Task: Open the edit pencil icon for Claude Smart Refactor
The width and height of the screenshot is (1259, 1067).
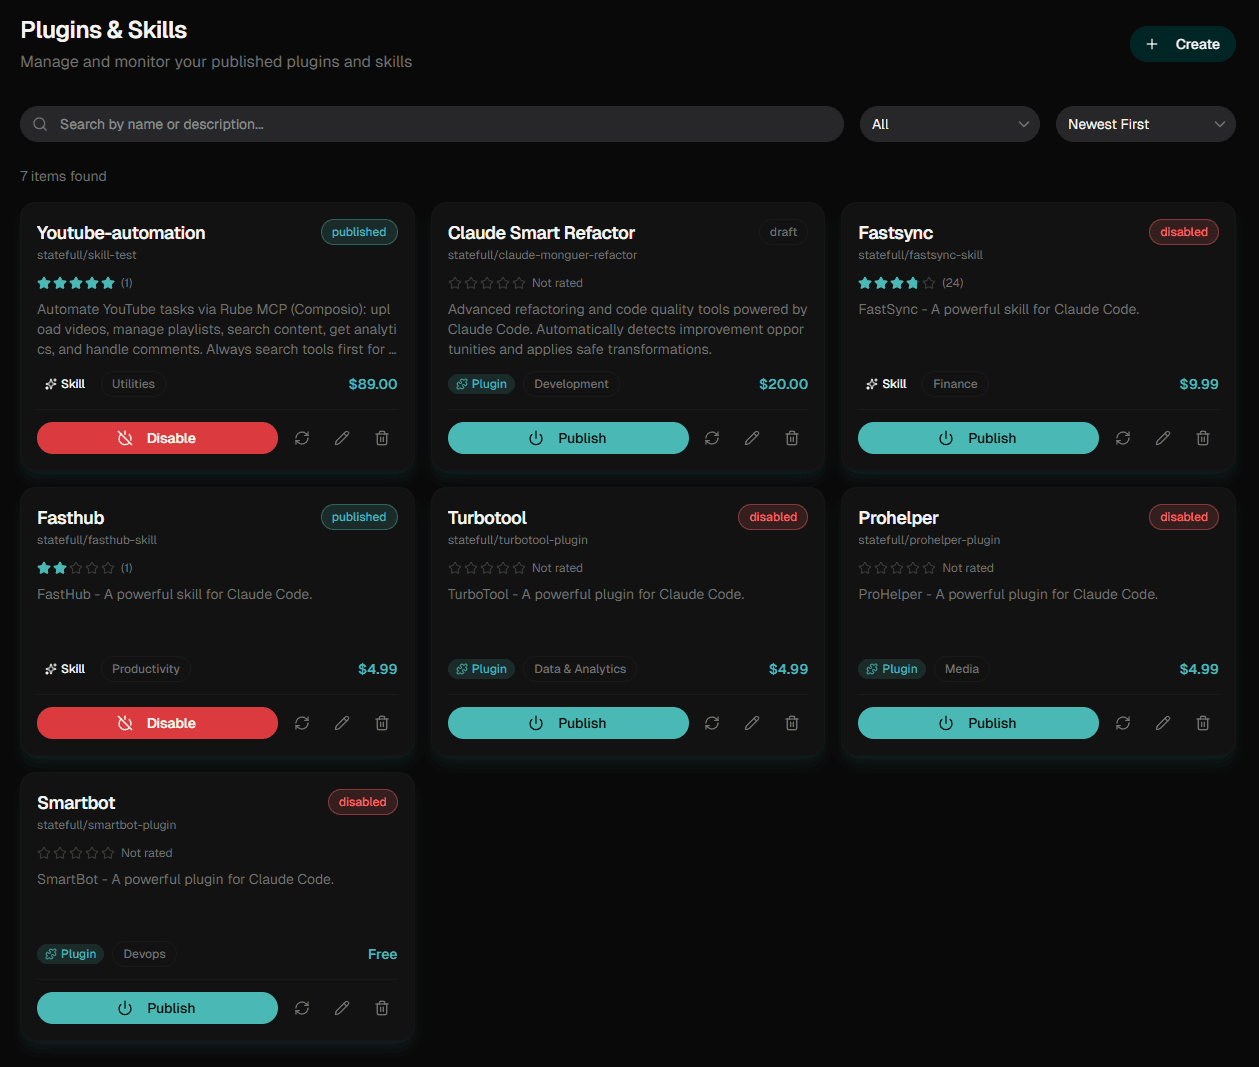Action: click(x=752, y=438)
